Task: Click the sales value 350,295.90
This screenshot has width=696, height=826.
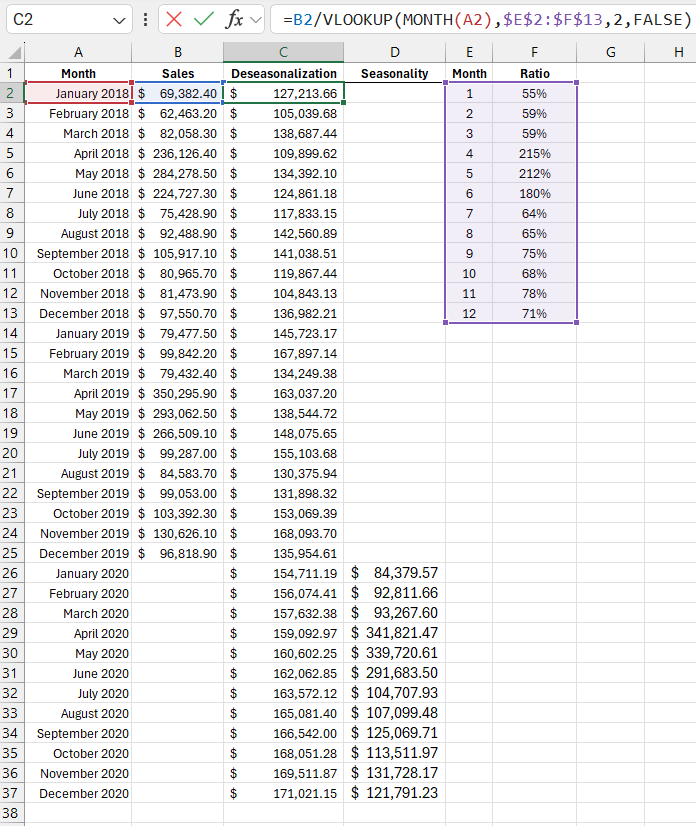Action: [178, 394]
